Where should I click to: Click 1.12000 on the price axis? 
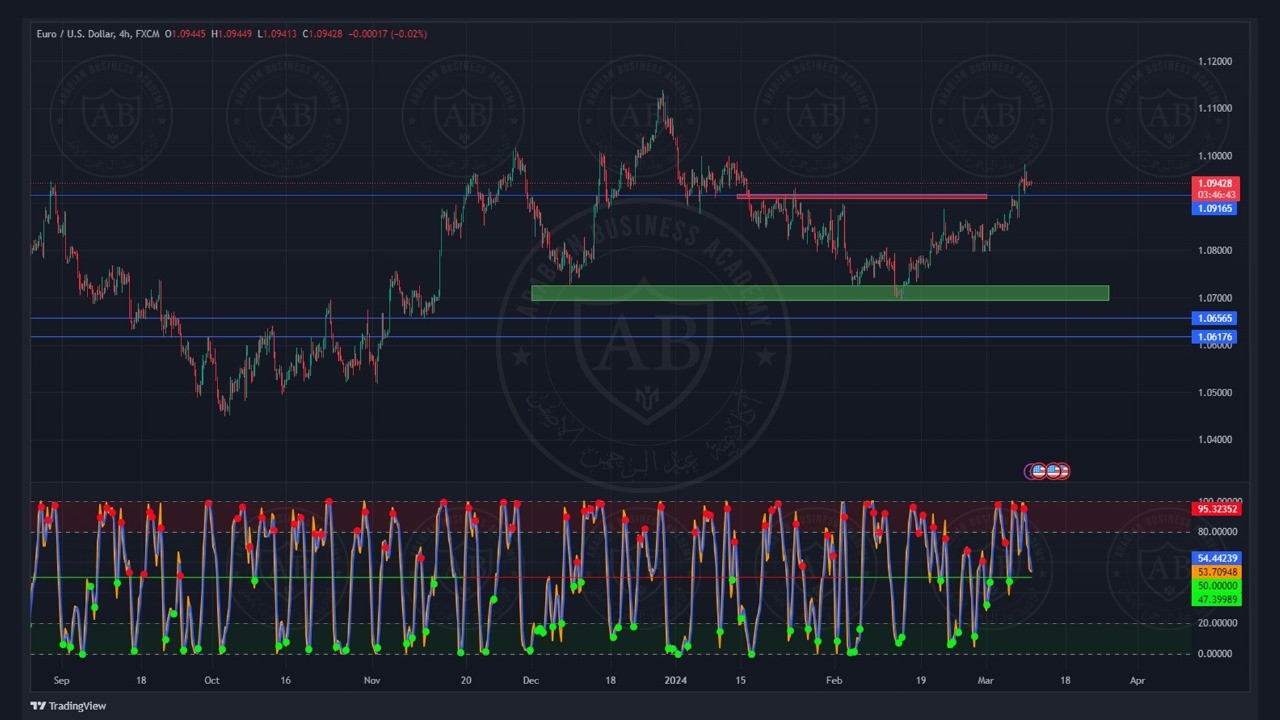[x=1214, y=61]
